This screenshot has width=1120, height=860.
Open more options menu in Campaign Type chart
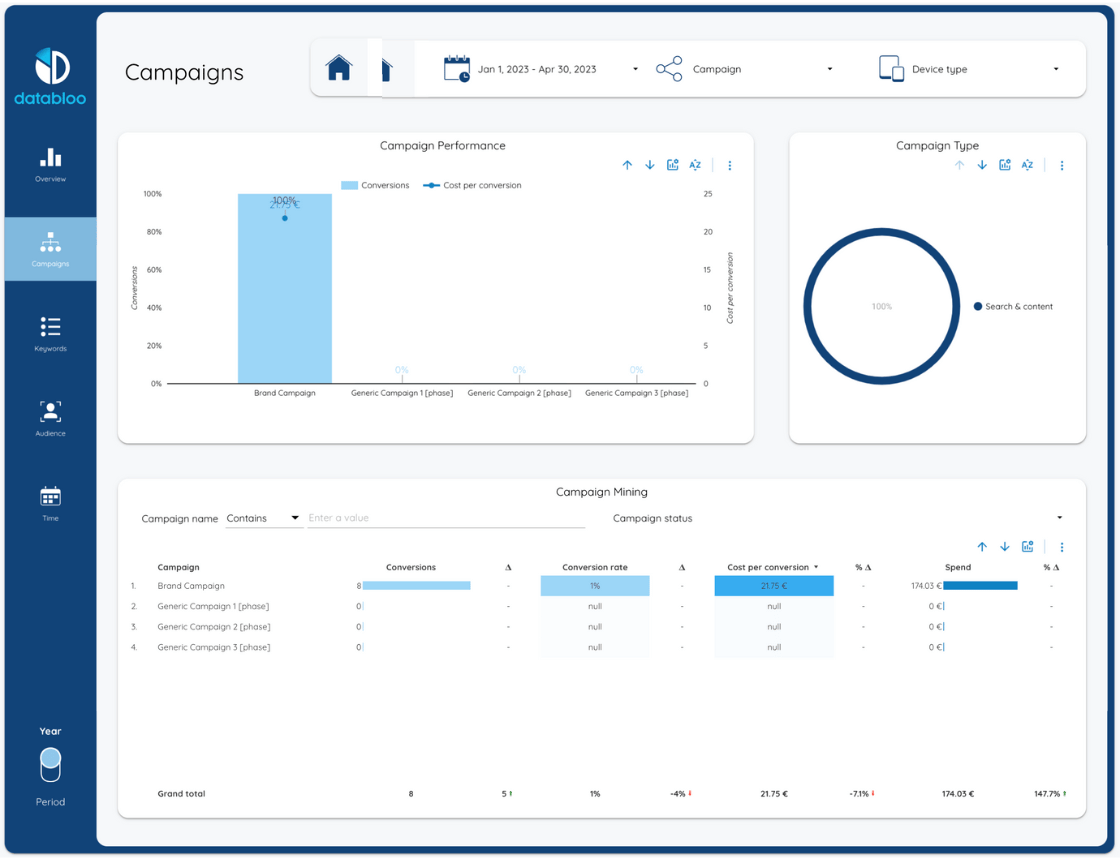click(x=1062, y=165)
